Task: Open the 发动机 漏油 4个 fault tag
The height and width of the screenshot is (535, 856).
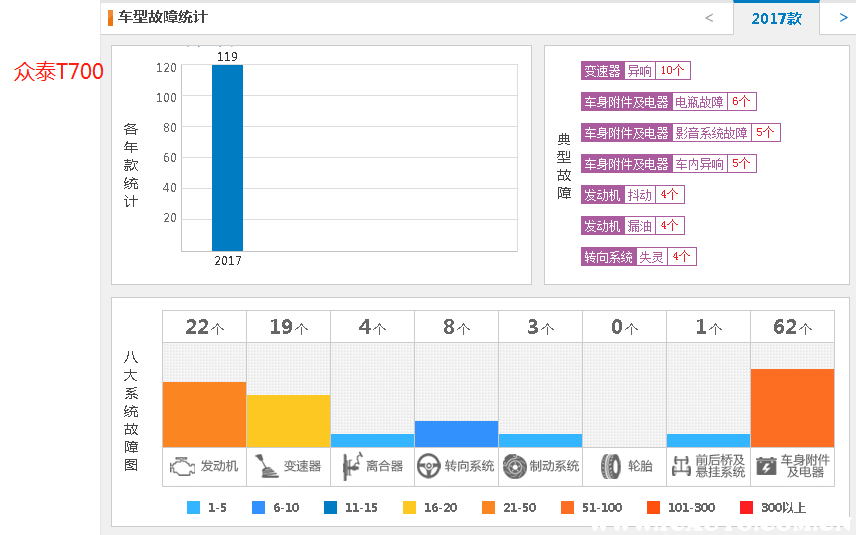Action: point(633,226)
